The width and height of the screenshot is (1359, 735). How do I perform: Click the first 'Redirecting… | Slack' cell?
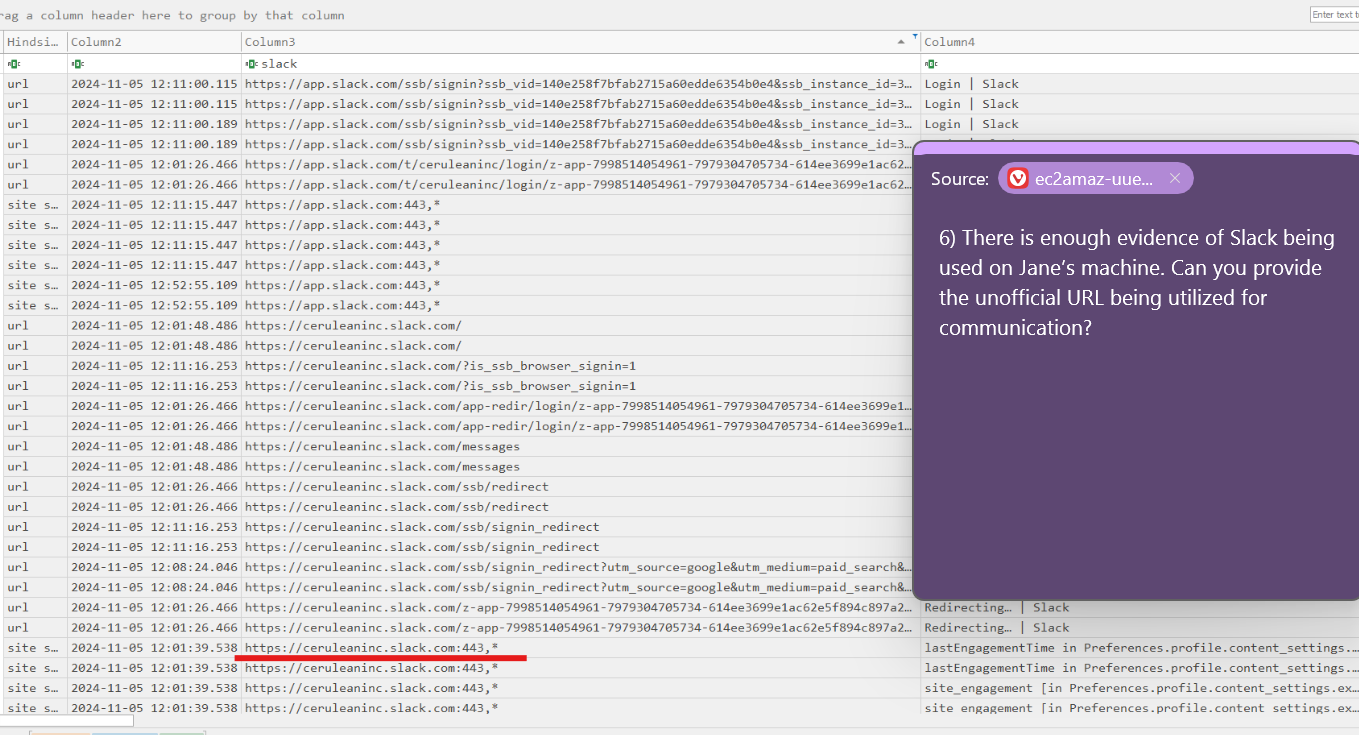996,608
